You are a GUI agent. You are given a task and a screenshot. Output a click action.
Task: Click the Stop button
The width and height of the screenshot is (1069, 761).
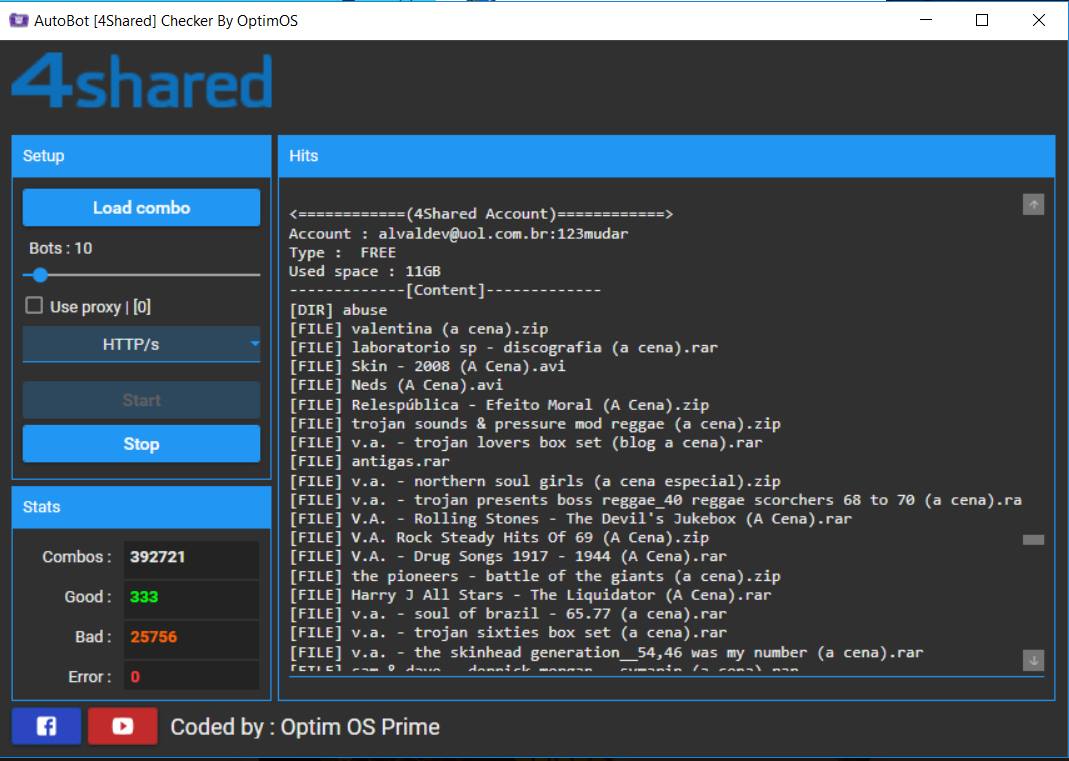141,444
